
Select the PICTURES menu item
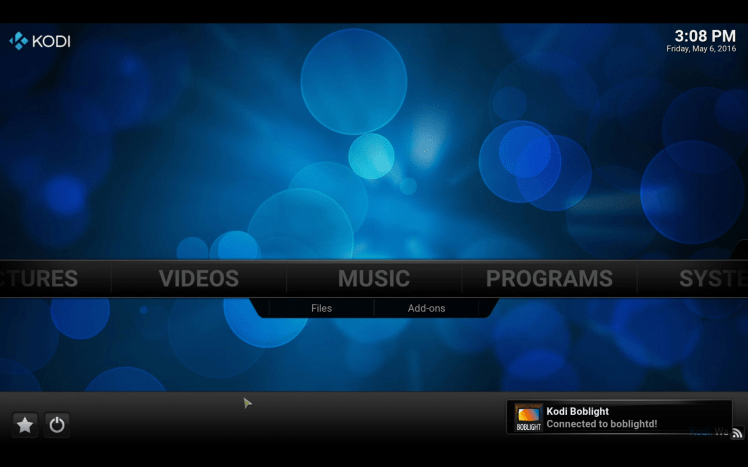pyautogui.click(x=39, y=279)
